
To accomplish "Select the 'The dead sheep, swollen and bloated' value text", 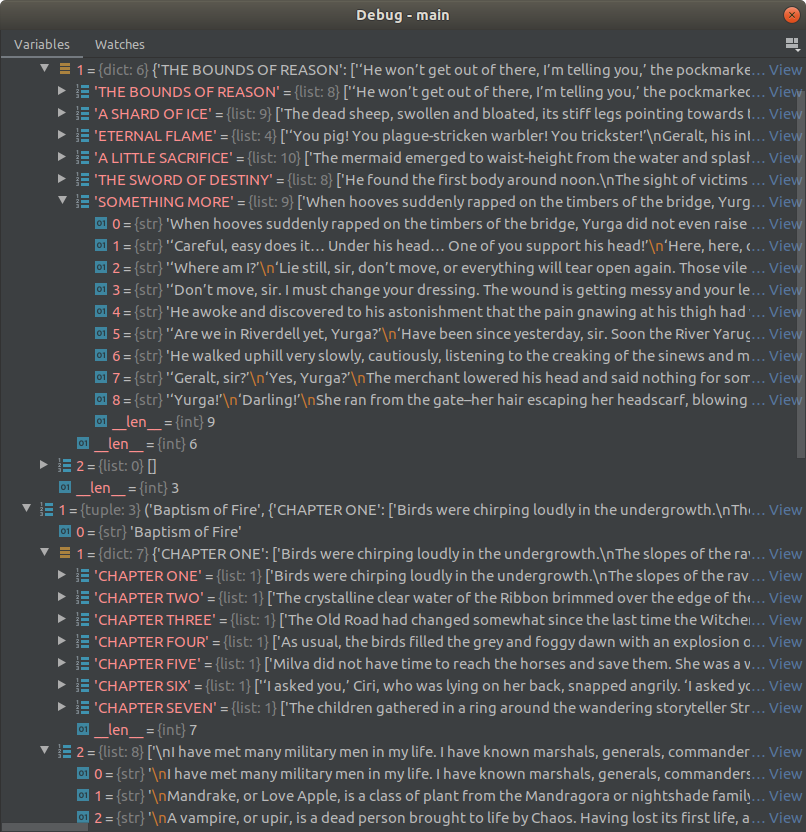I will (513, 114).
